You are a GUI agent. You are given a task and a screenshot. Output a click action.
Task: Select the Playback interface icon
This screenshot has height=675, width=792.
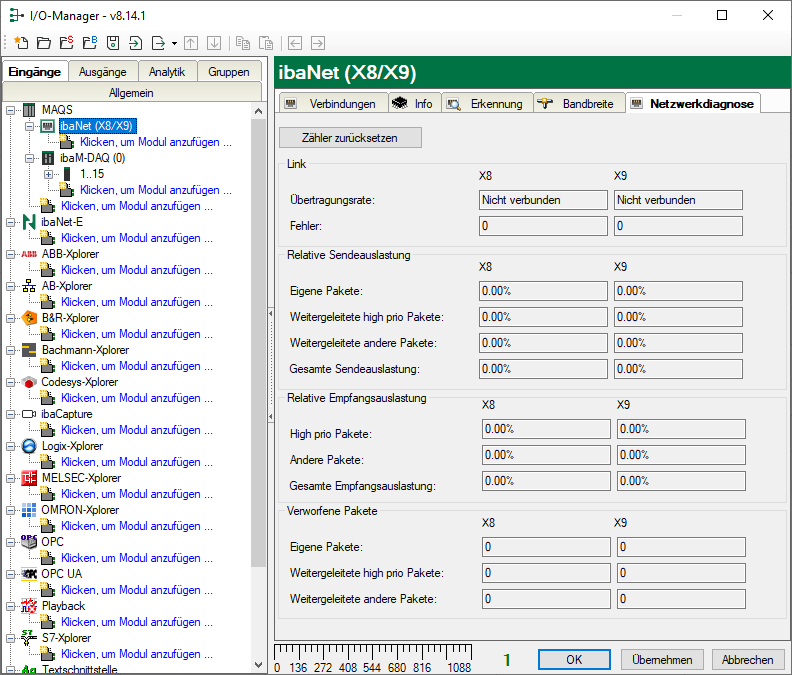click(x=29, y=606)
